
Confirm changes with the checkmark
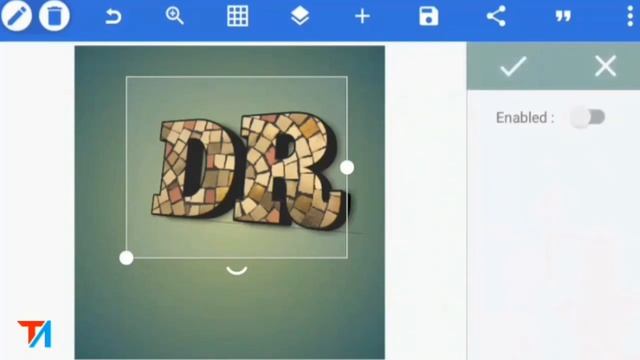pos(513,66)
